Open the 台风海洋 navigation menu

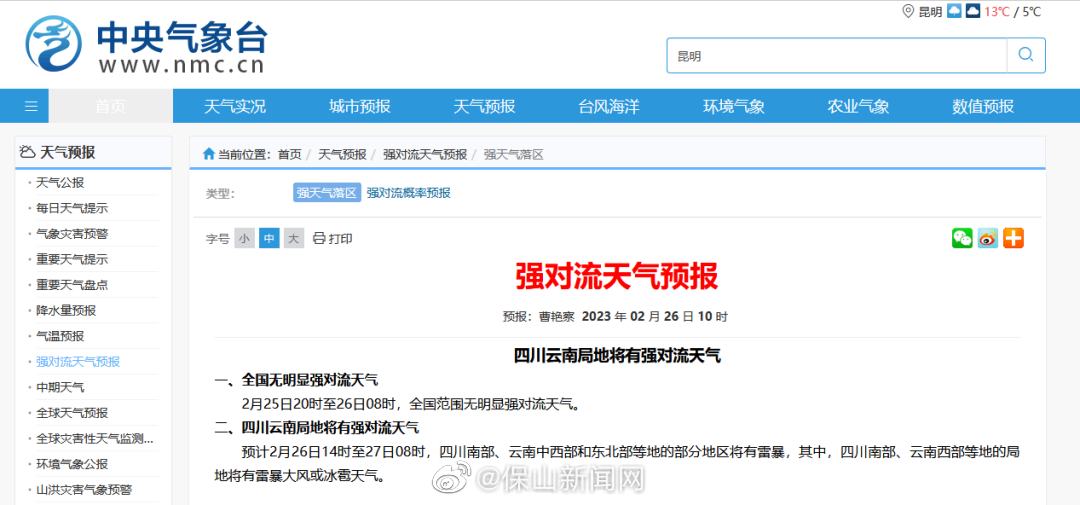coord(608,106)
